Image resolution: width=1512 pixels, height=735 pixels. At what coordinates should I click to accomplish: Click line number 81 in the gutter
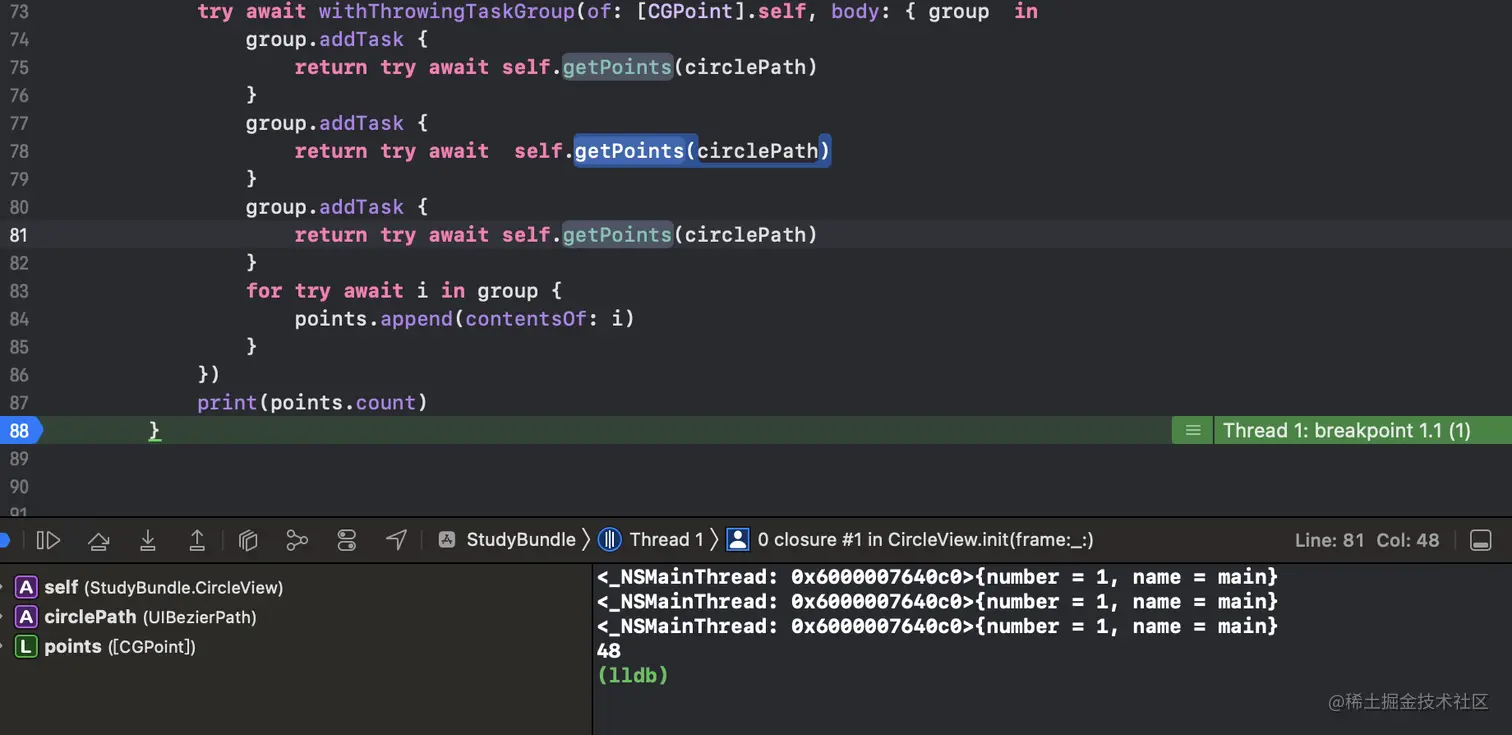click(19, 236)
